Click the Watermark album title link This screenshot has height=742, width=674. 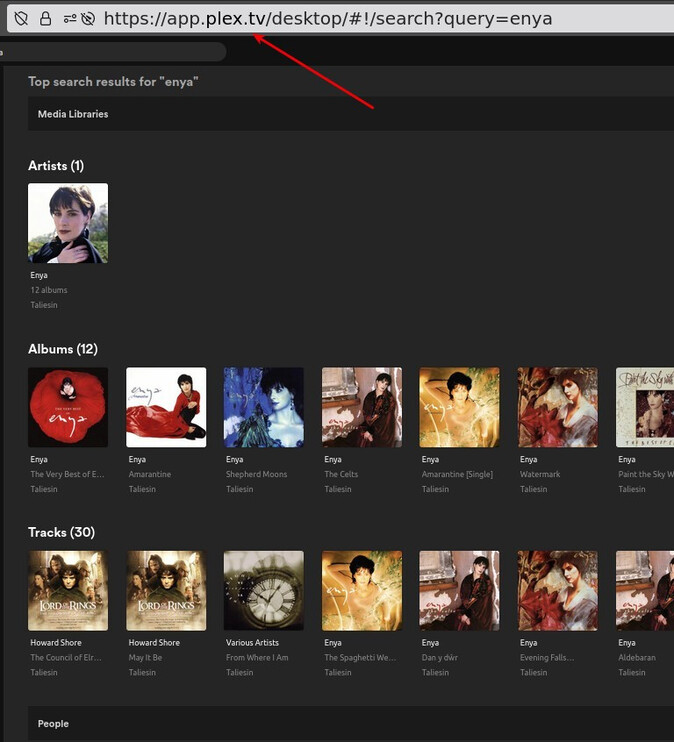(540, 474)
